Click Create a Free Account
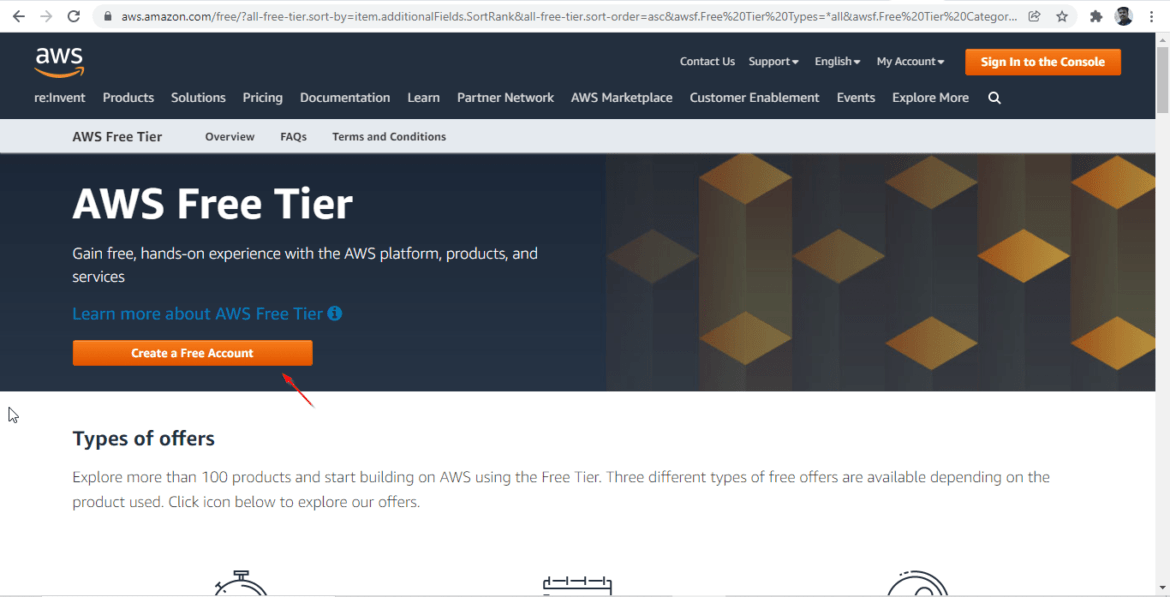Image resolution: width=1170 pixels, height=597 pixels. [x=192, y=352]
